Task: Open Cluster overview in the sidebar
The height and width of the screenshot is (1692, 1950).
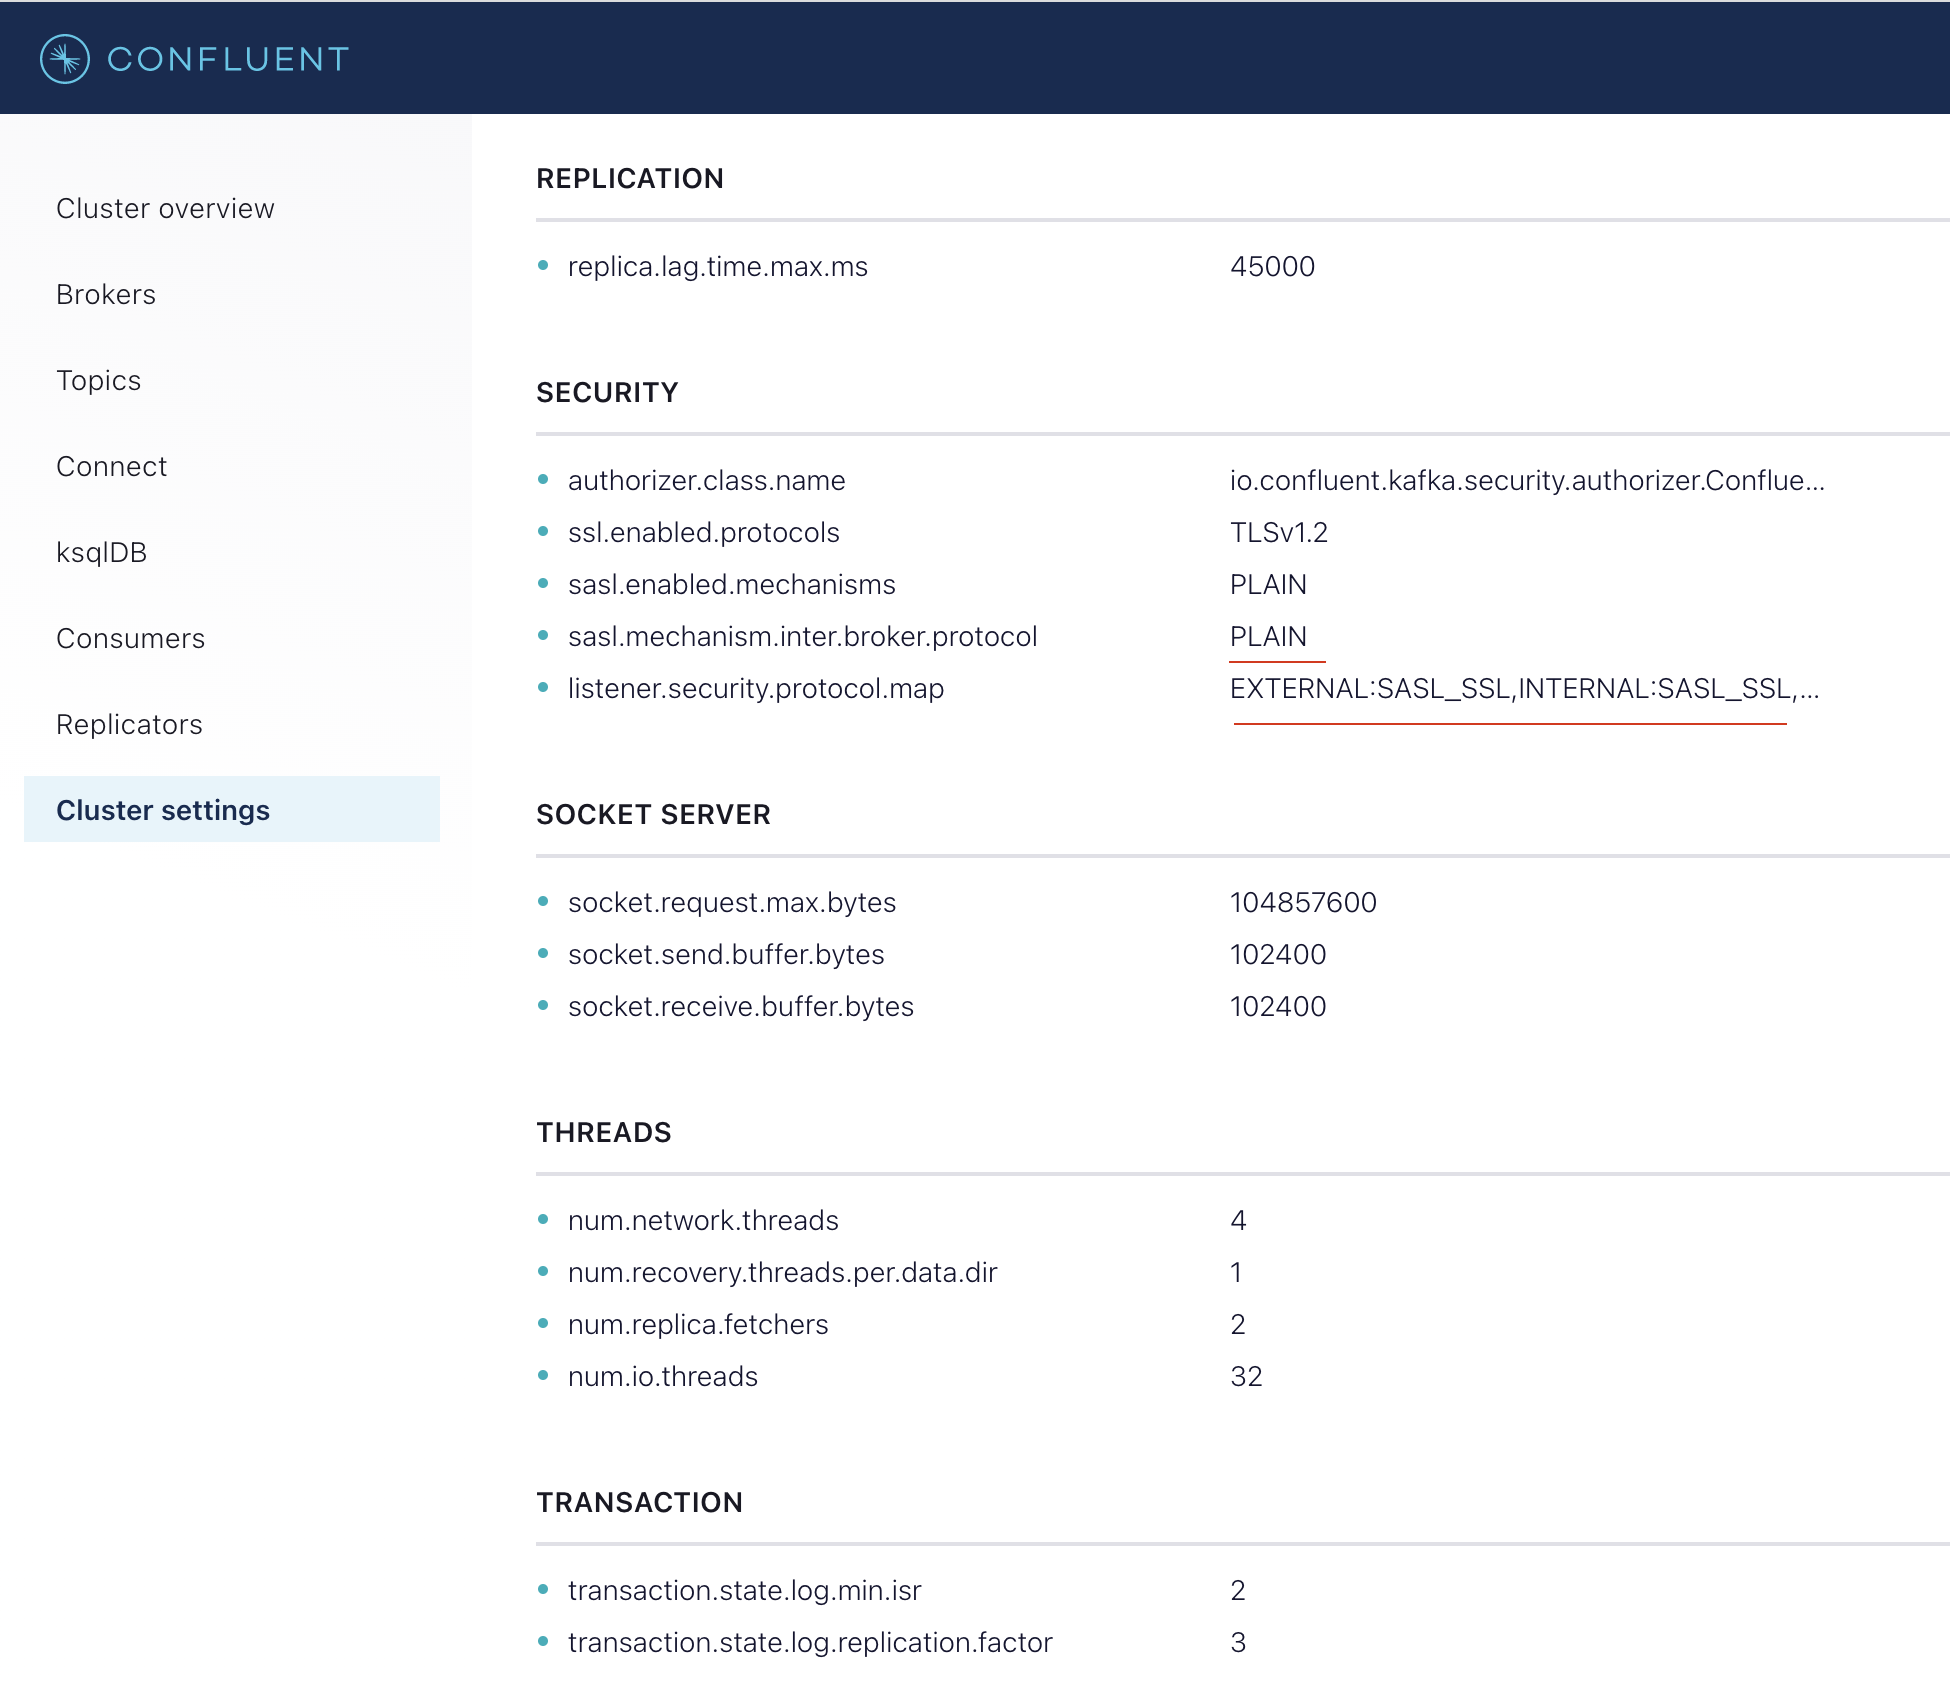Action: click(x=165, y=208)
